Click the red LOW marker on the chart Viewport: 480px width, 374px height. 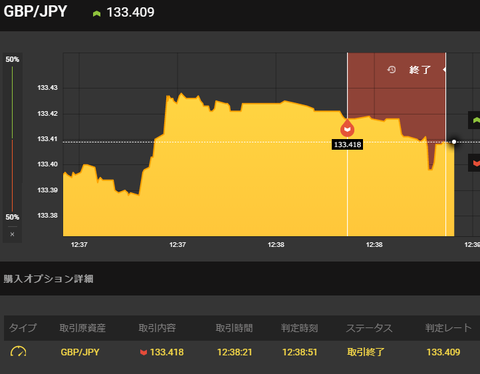pos(347,128)
